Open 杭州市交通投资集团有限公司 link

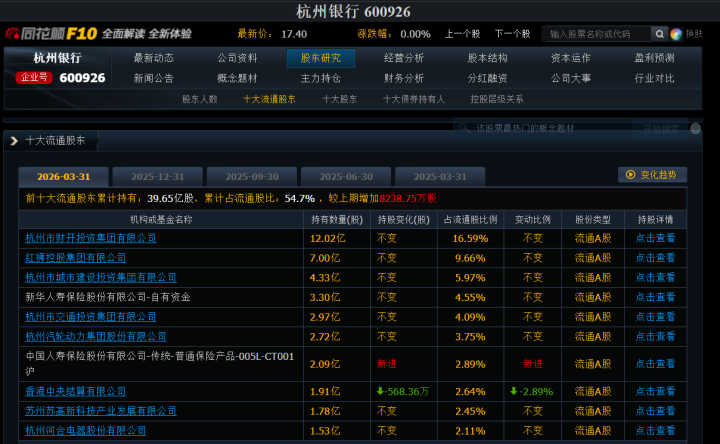[x=90, y=317]
